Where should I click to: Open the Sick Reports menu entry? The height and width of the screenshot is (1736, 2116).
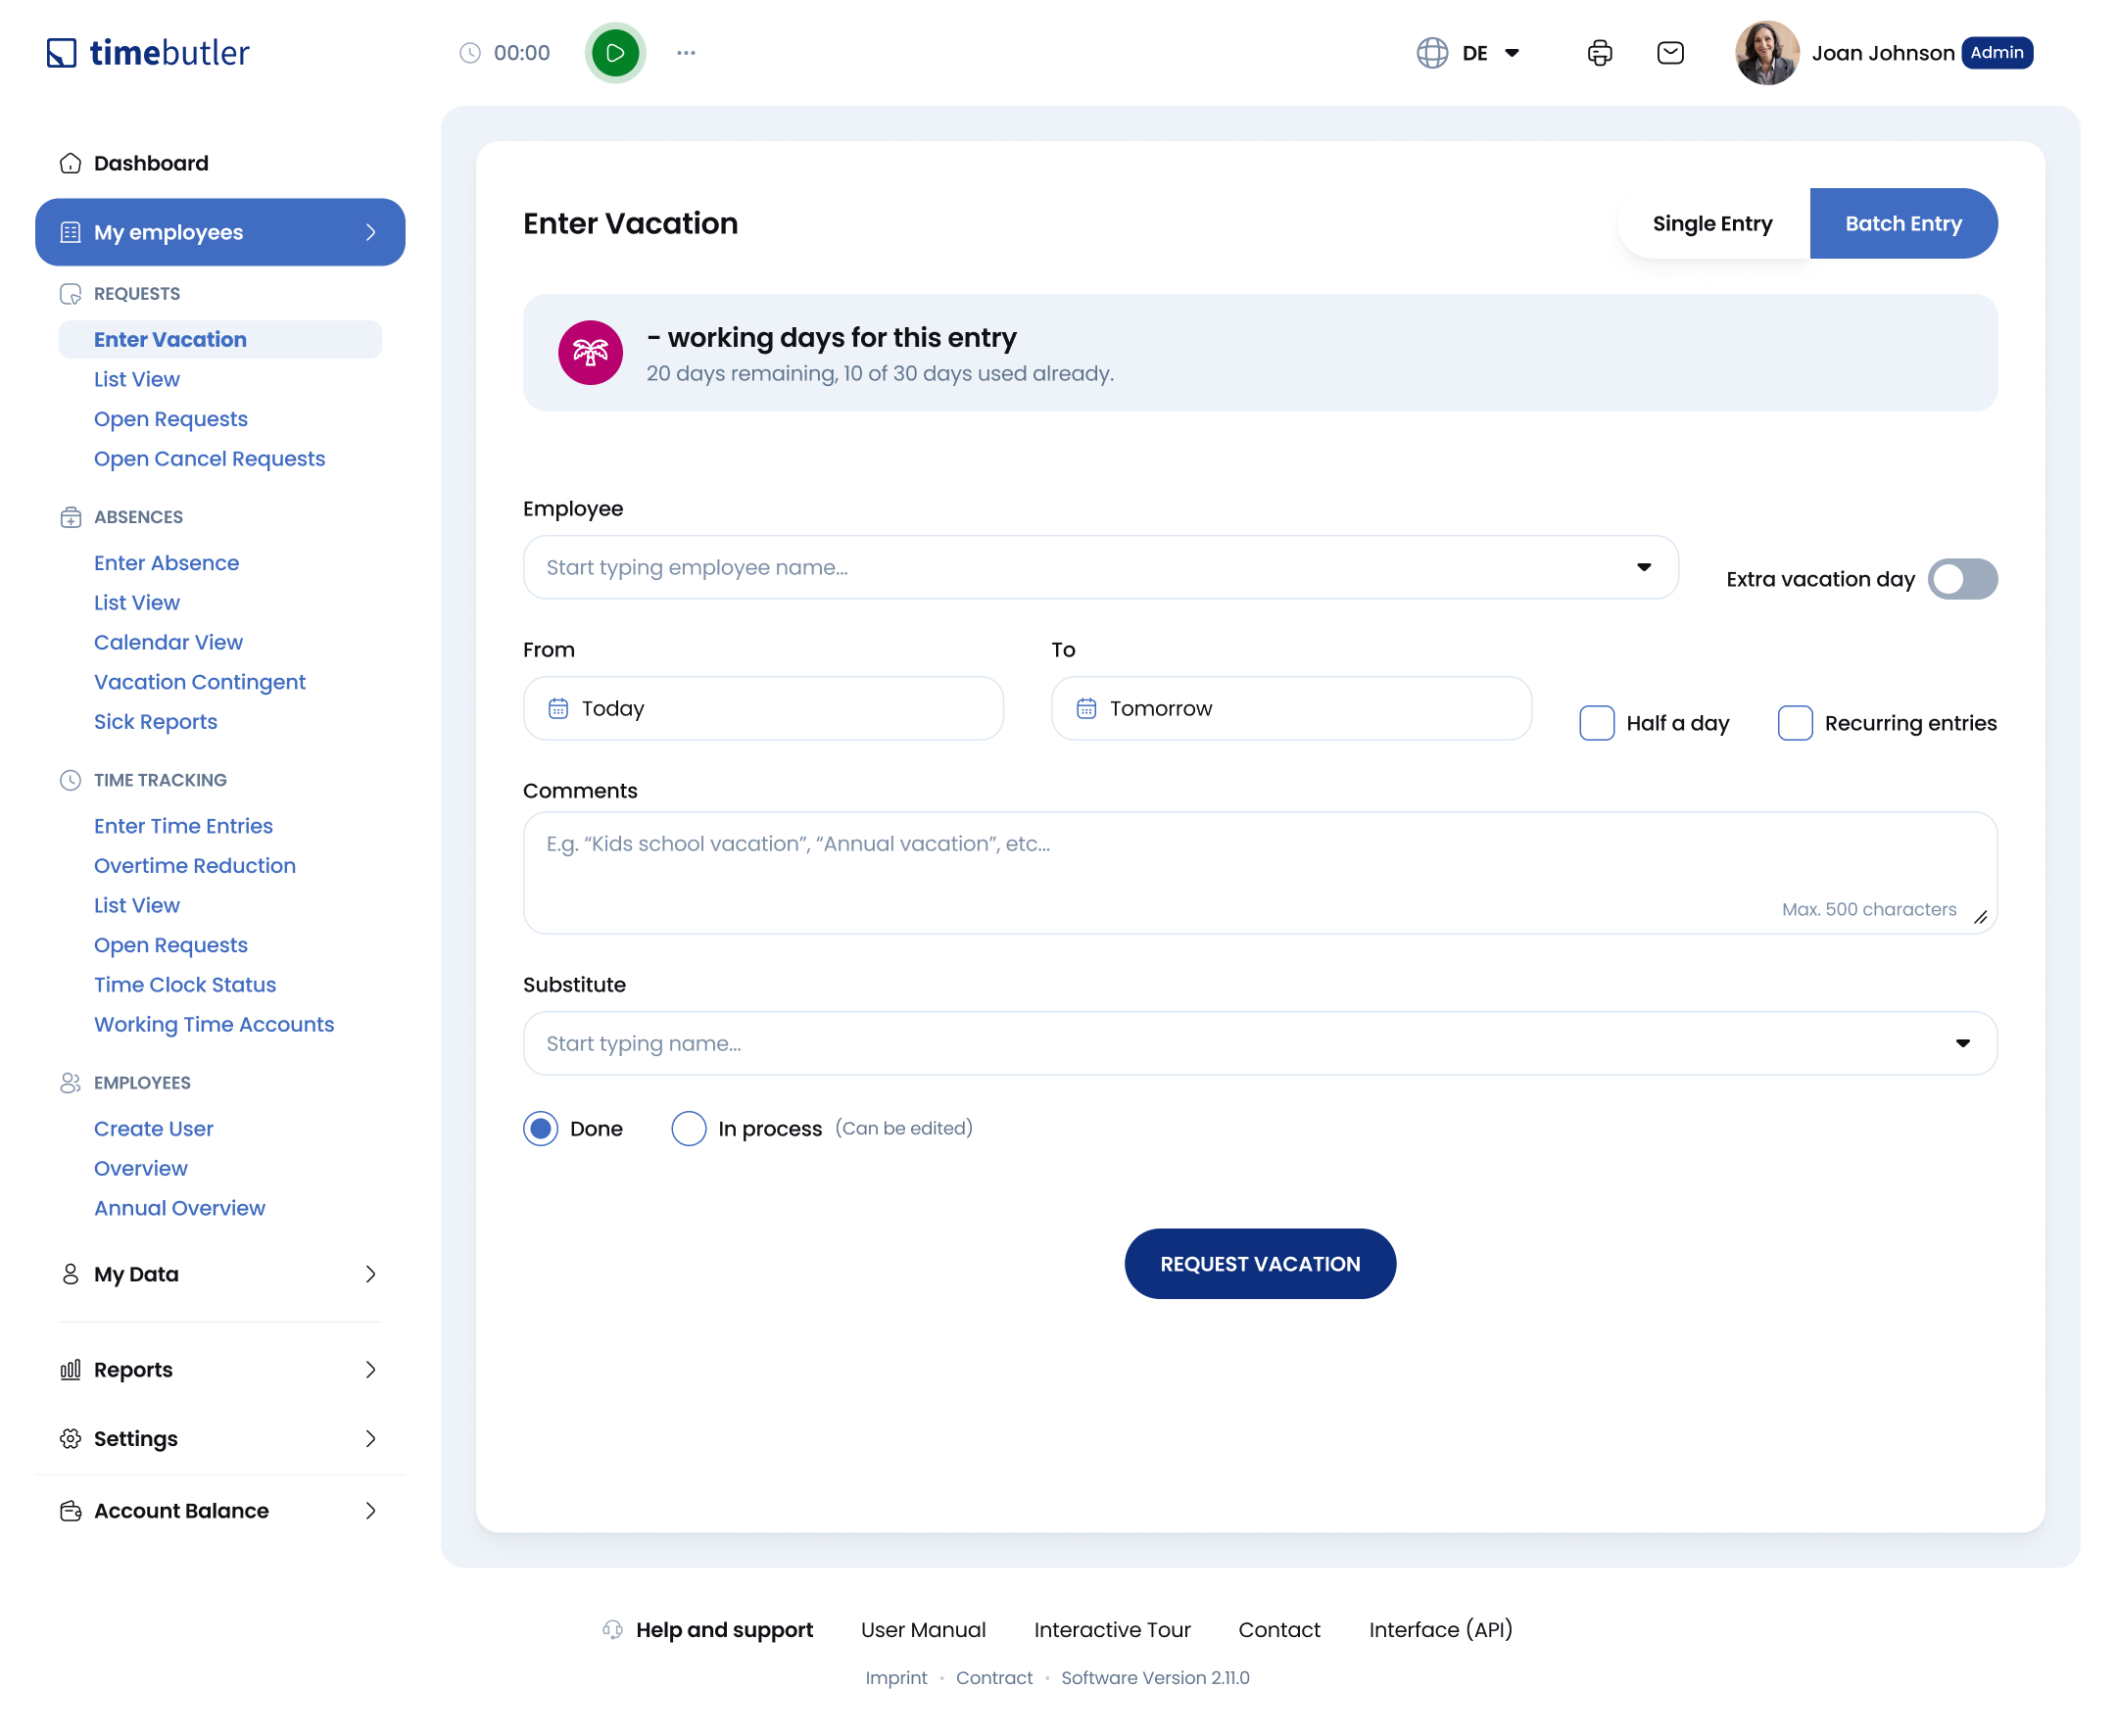[156, 721]
